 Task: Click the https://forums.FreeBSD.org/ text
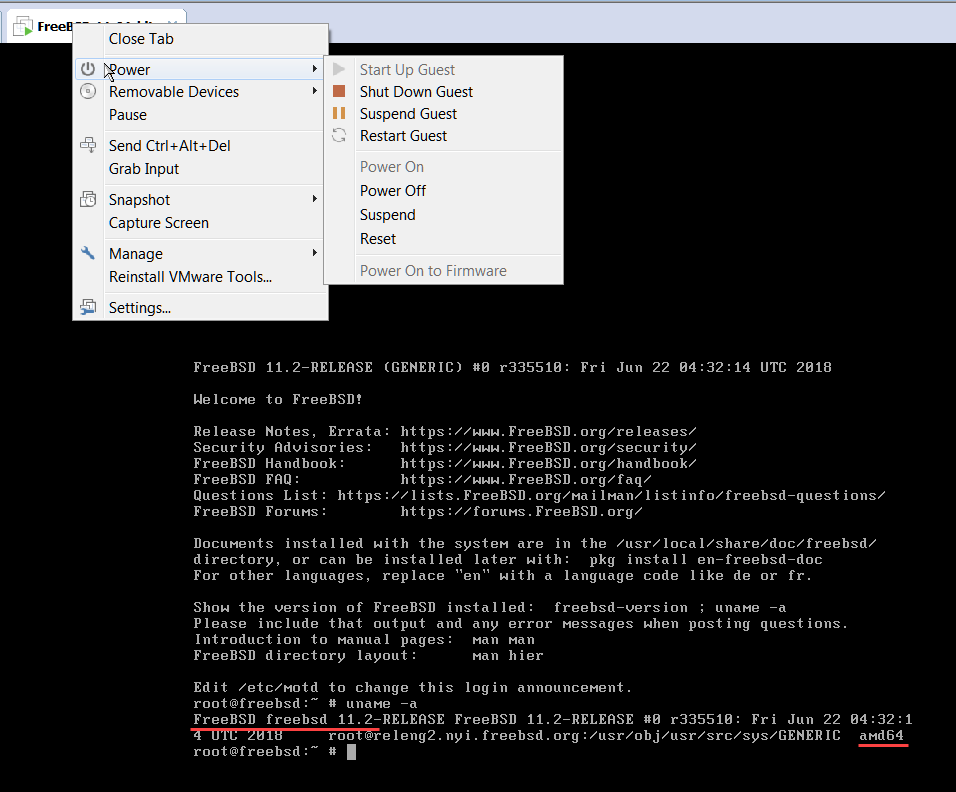tap(521, 512)
